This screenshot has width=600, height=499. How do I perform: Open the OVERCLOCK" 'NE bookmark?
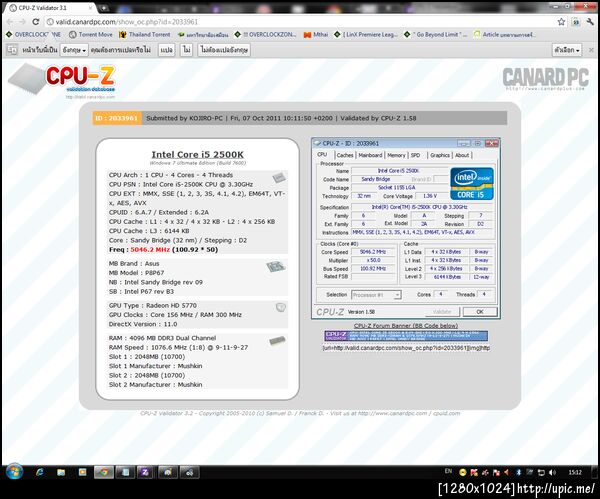pos(34,34)
